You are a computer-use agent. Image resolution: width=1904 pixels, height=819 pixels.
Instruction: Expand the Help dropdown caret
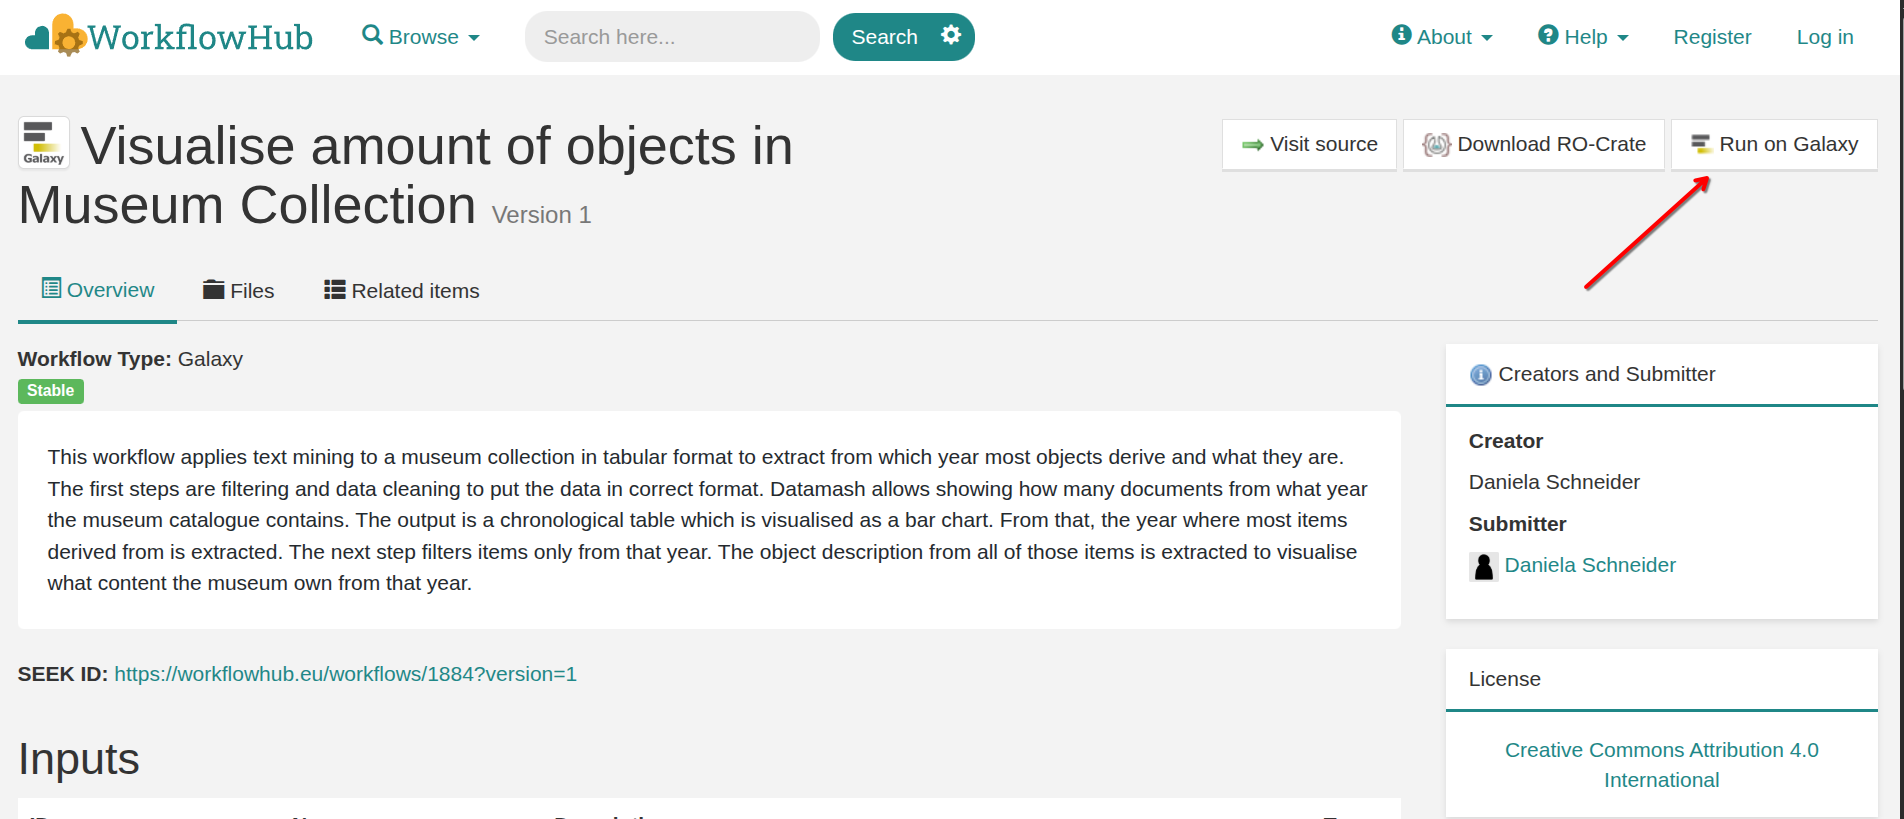pyautogui.click(x=1623, y=38)
